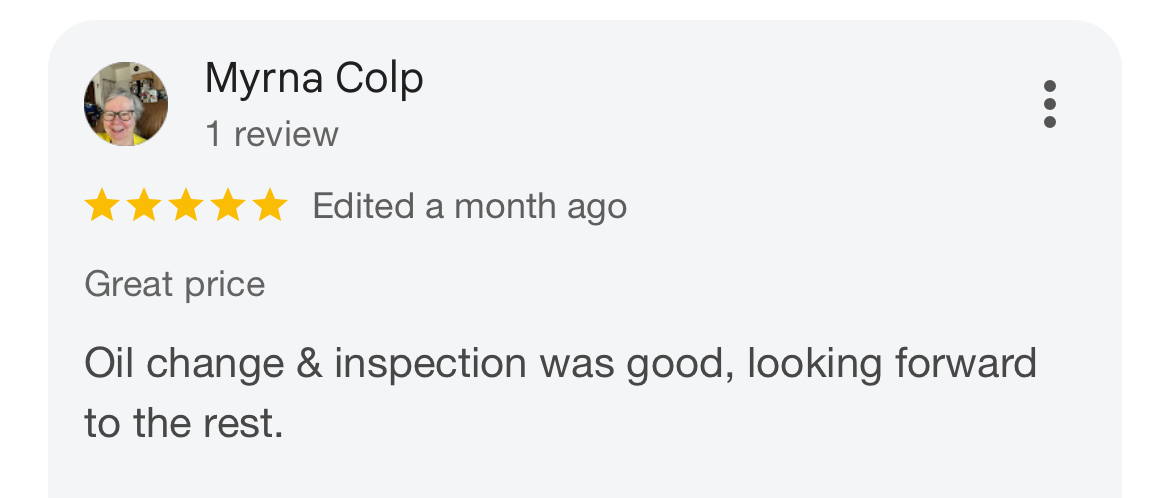Open the three-dot more options menu
The width and height of the screenshot is (1170, 498).
point(1049,104)
